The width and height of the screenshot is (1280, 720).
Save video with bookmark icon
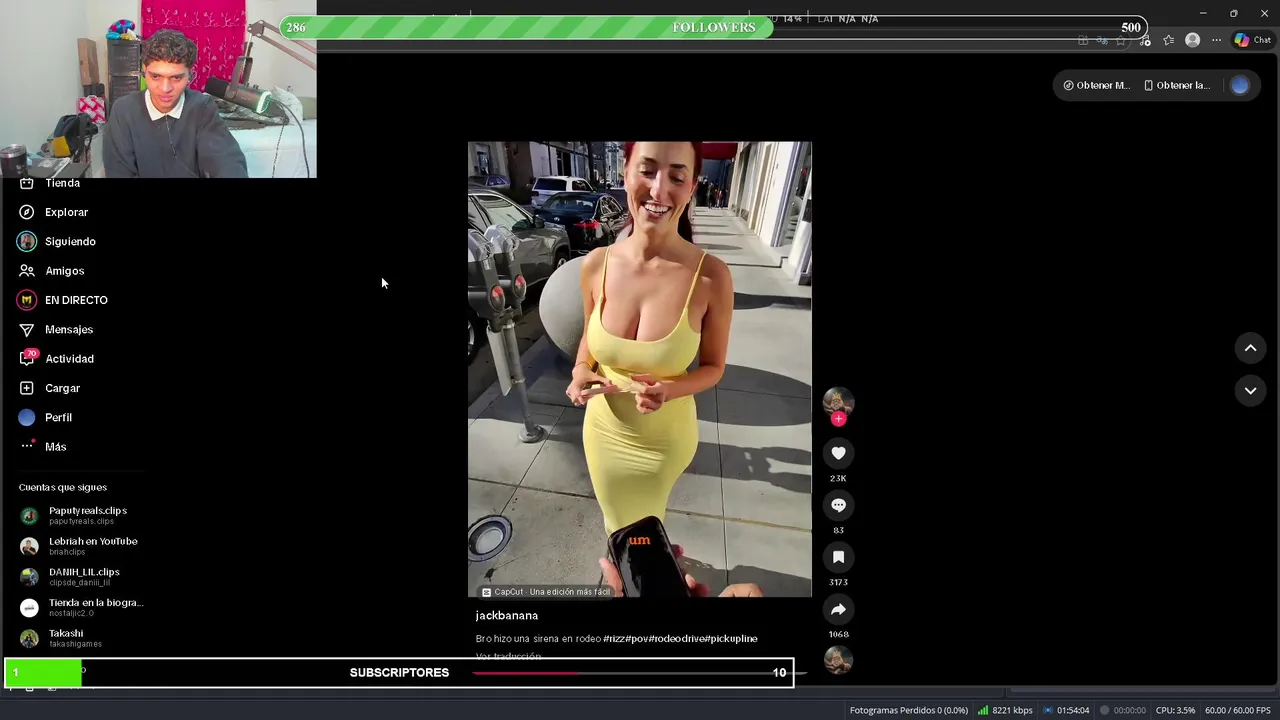point(838,557)
